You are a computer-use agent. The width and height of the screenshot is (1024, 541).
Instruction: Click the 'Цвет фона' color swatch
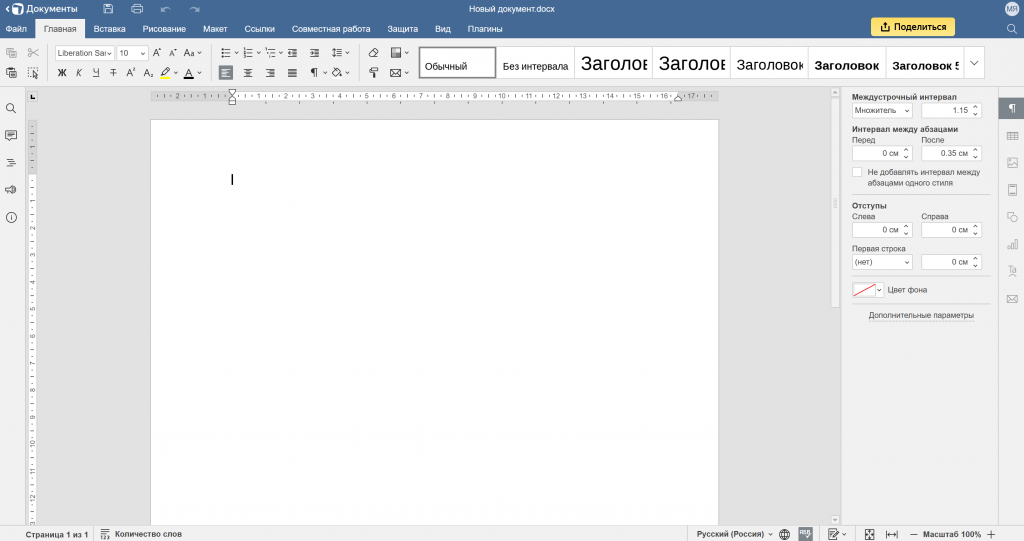[863, 290]
